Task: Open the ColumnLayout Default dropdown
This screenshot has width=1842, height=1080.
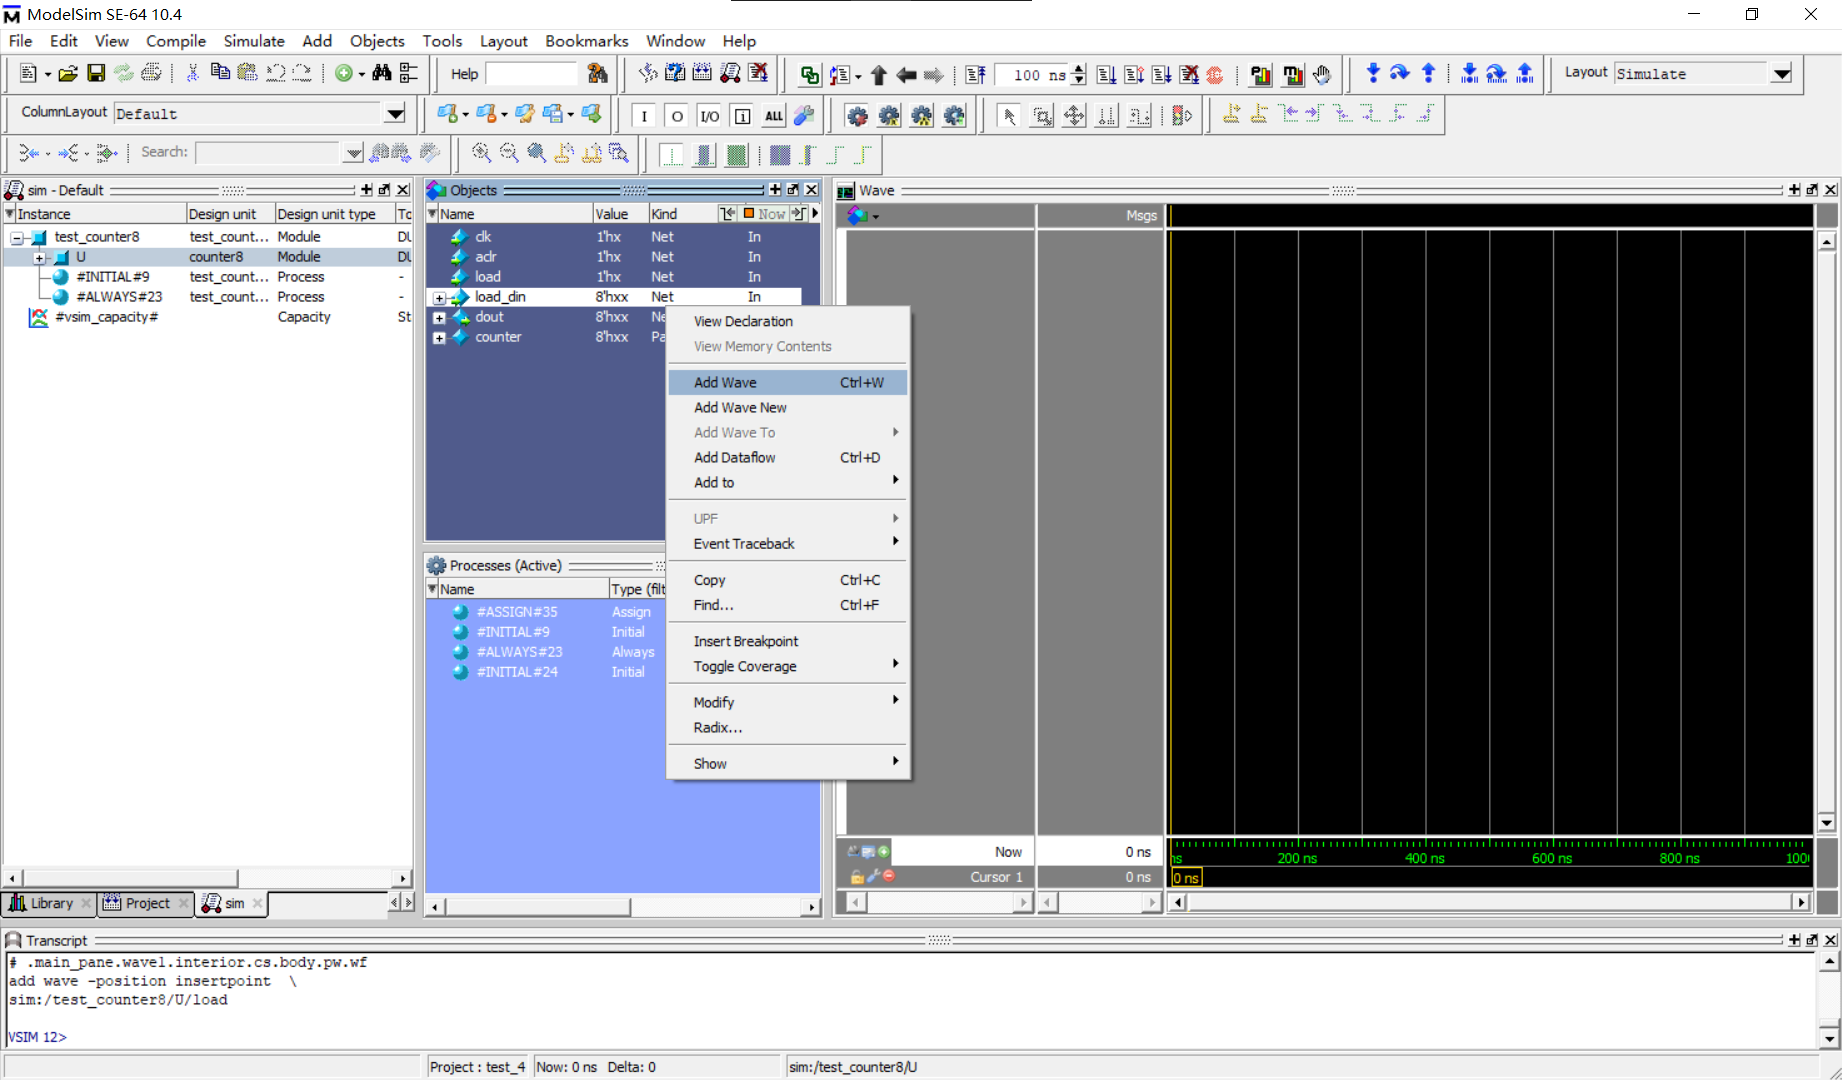Action: click(x=395, y=114)
